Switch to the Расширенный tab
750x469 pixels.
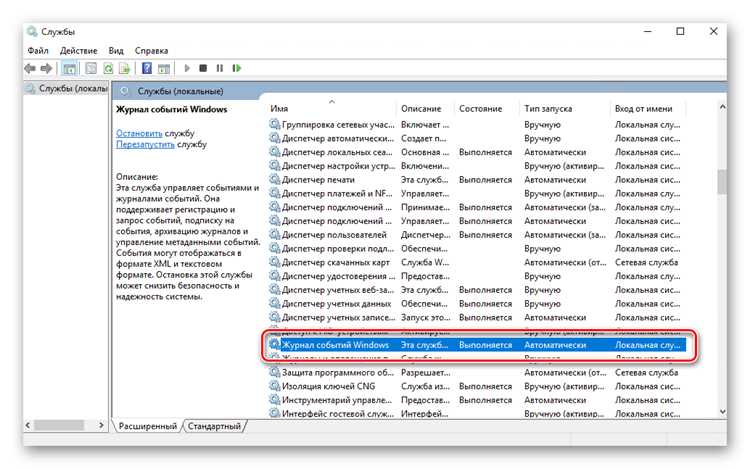147,426
